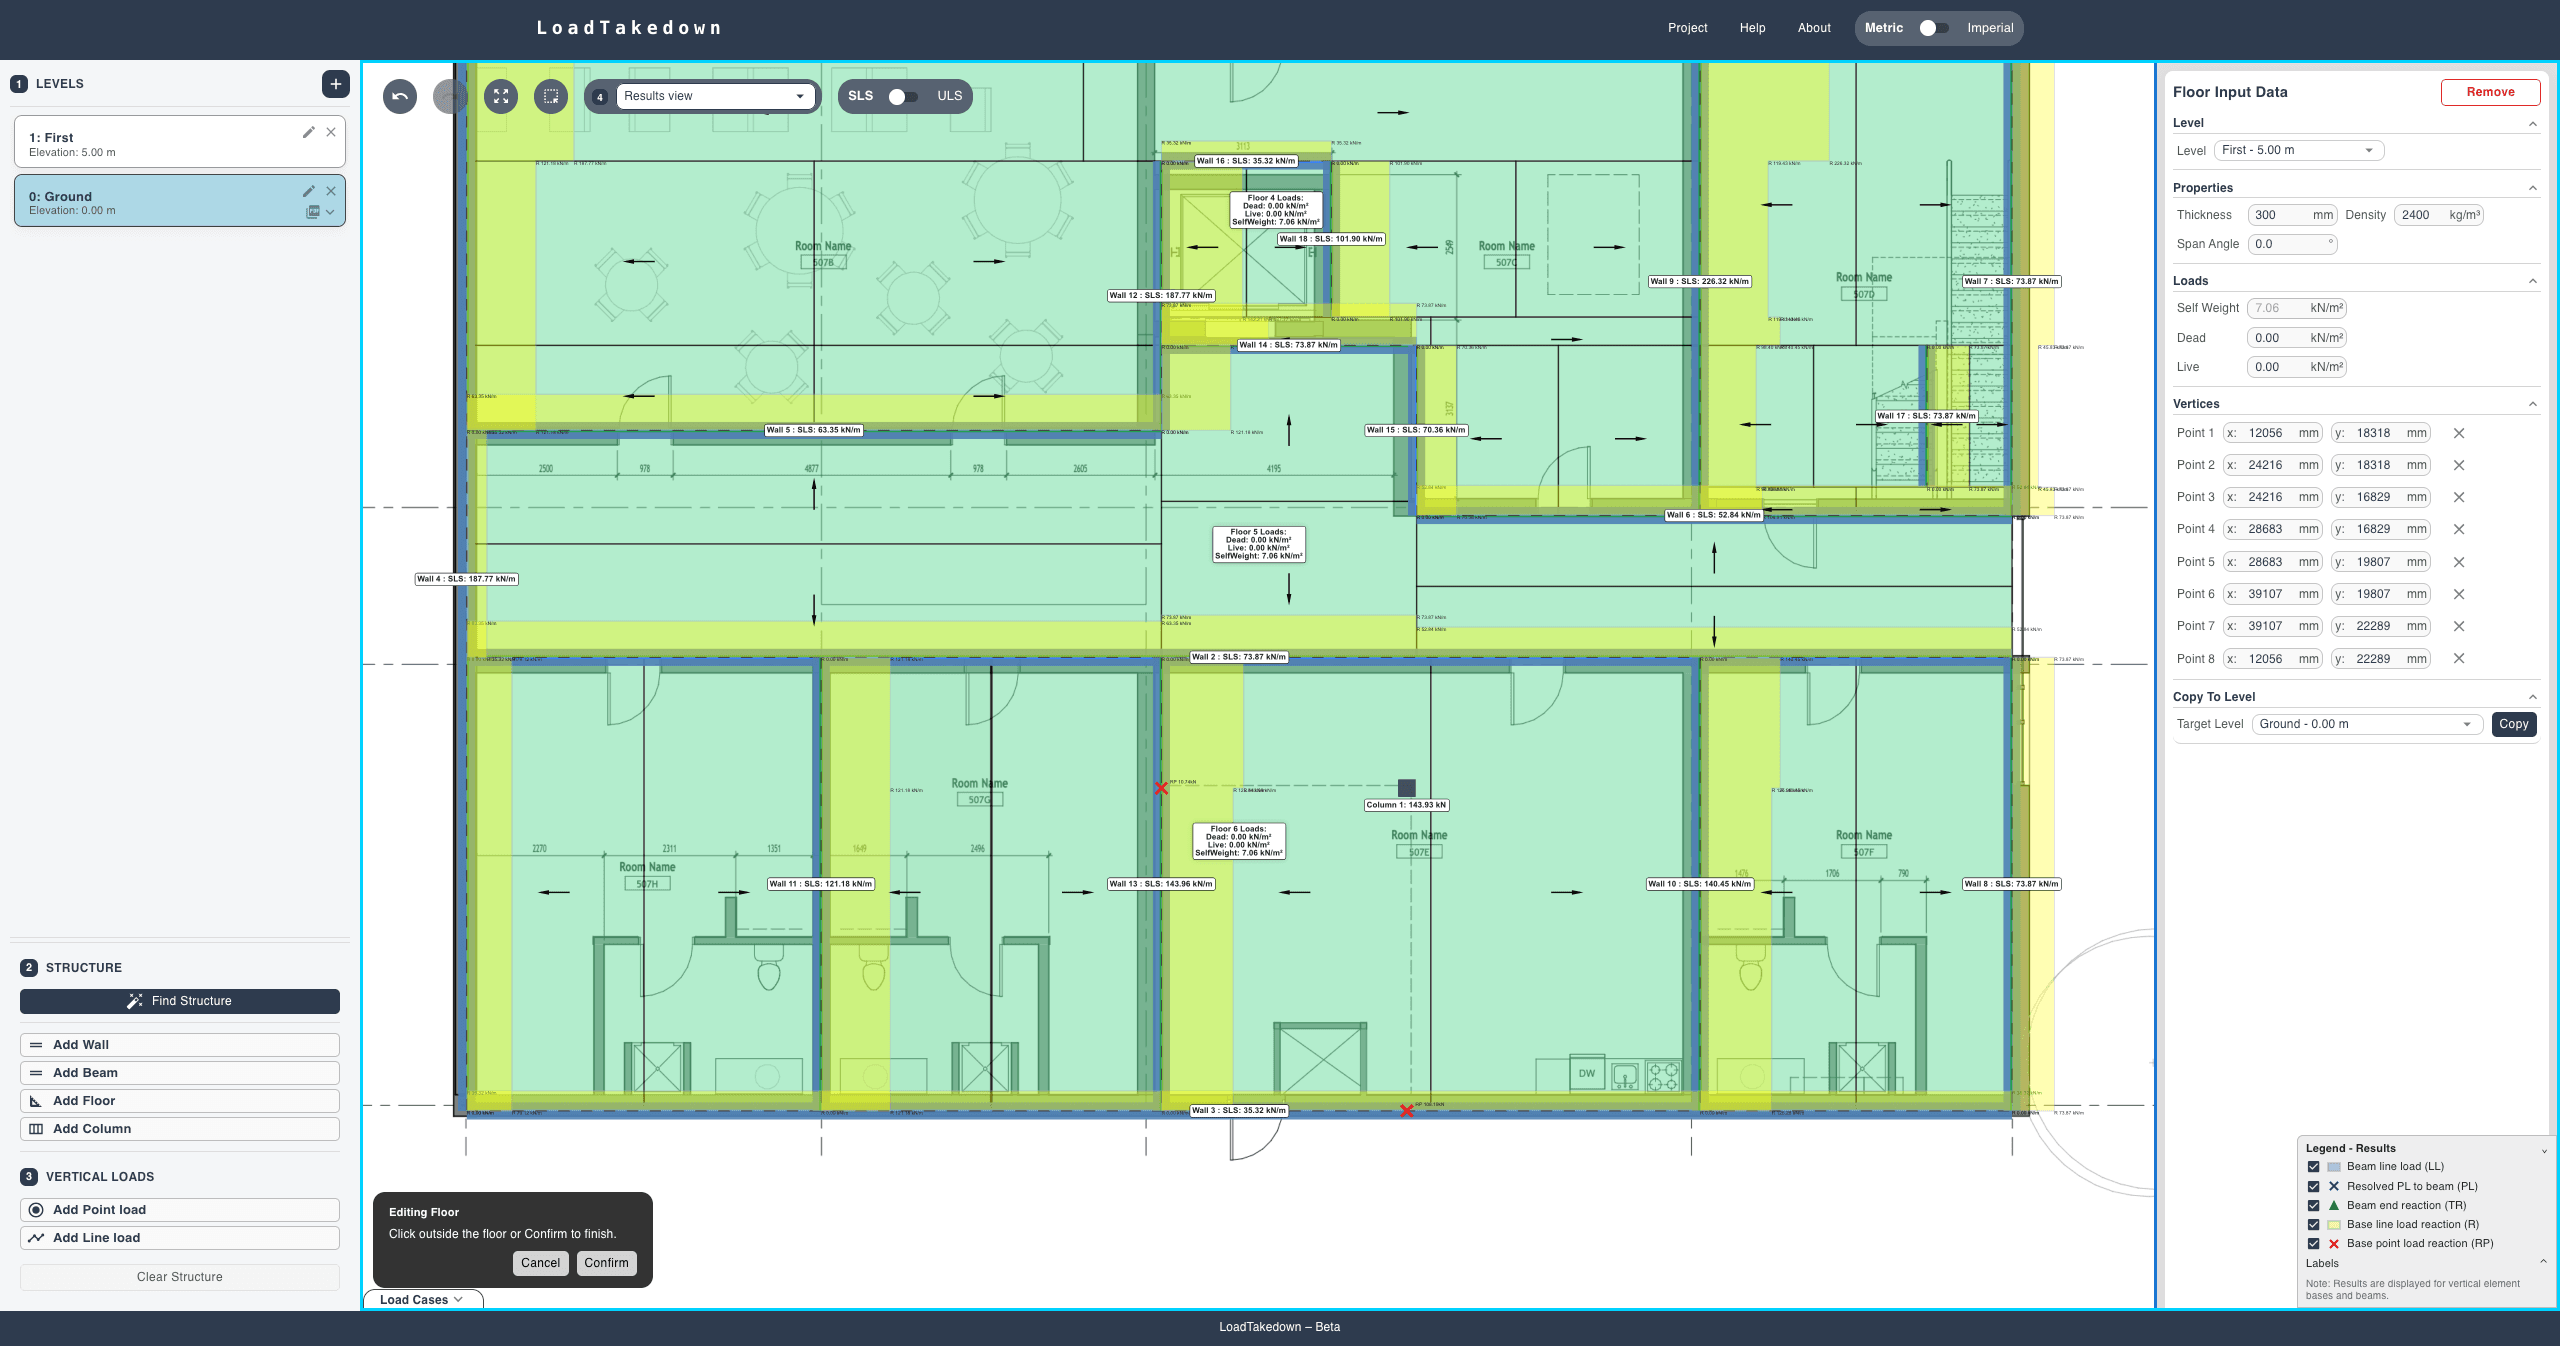Open the Load Cases menu
The image size is (2560, 1346).
[x=420, y=1299]
